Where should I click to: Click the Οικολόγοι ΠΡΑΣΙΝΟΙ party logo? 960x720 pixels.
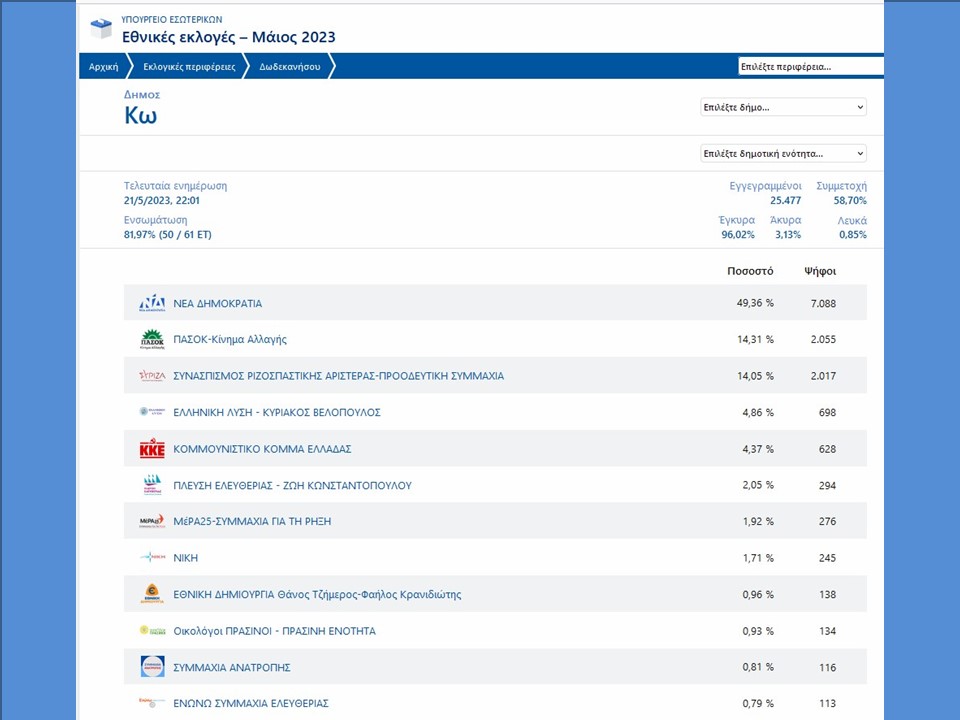[x=152, y=631]
